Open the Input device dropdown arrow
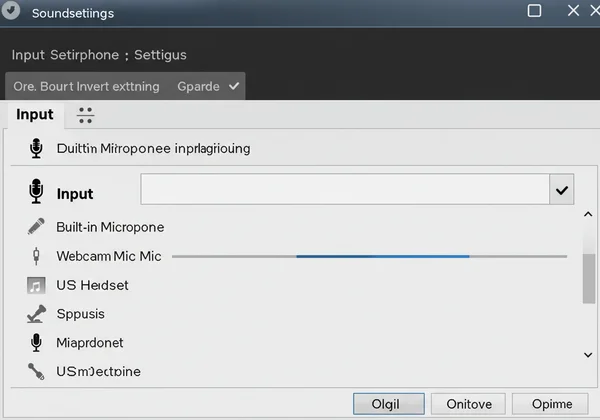The width and height of the screenshot is (600, 420). (x=561, y=190)
